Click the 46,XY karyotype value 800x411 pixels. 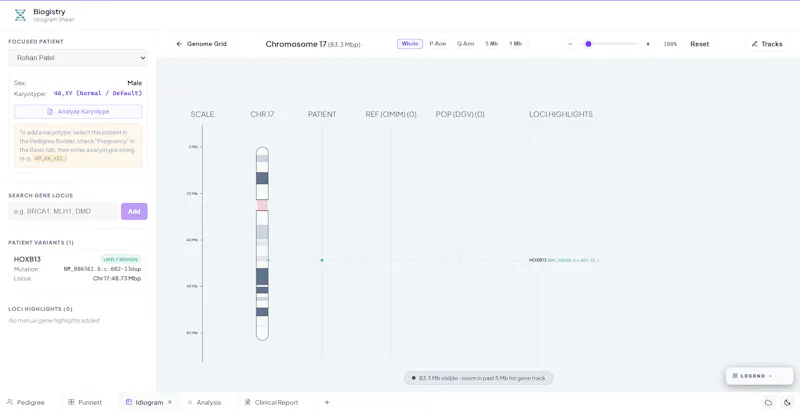click(x=97, y=93)
